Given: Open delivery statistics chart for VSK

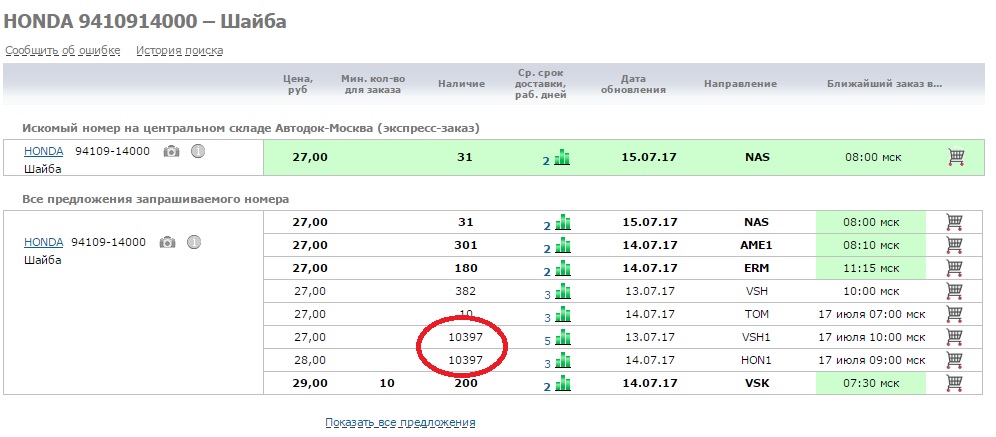Looking at the screenshot, I should 563,384.
